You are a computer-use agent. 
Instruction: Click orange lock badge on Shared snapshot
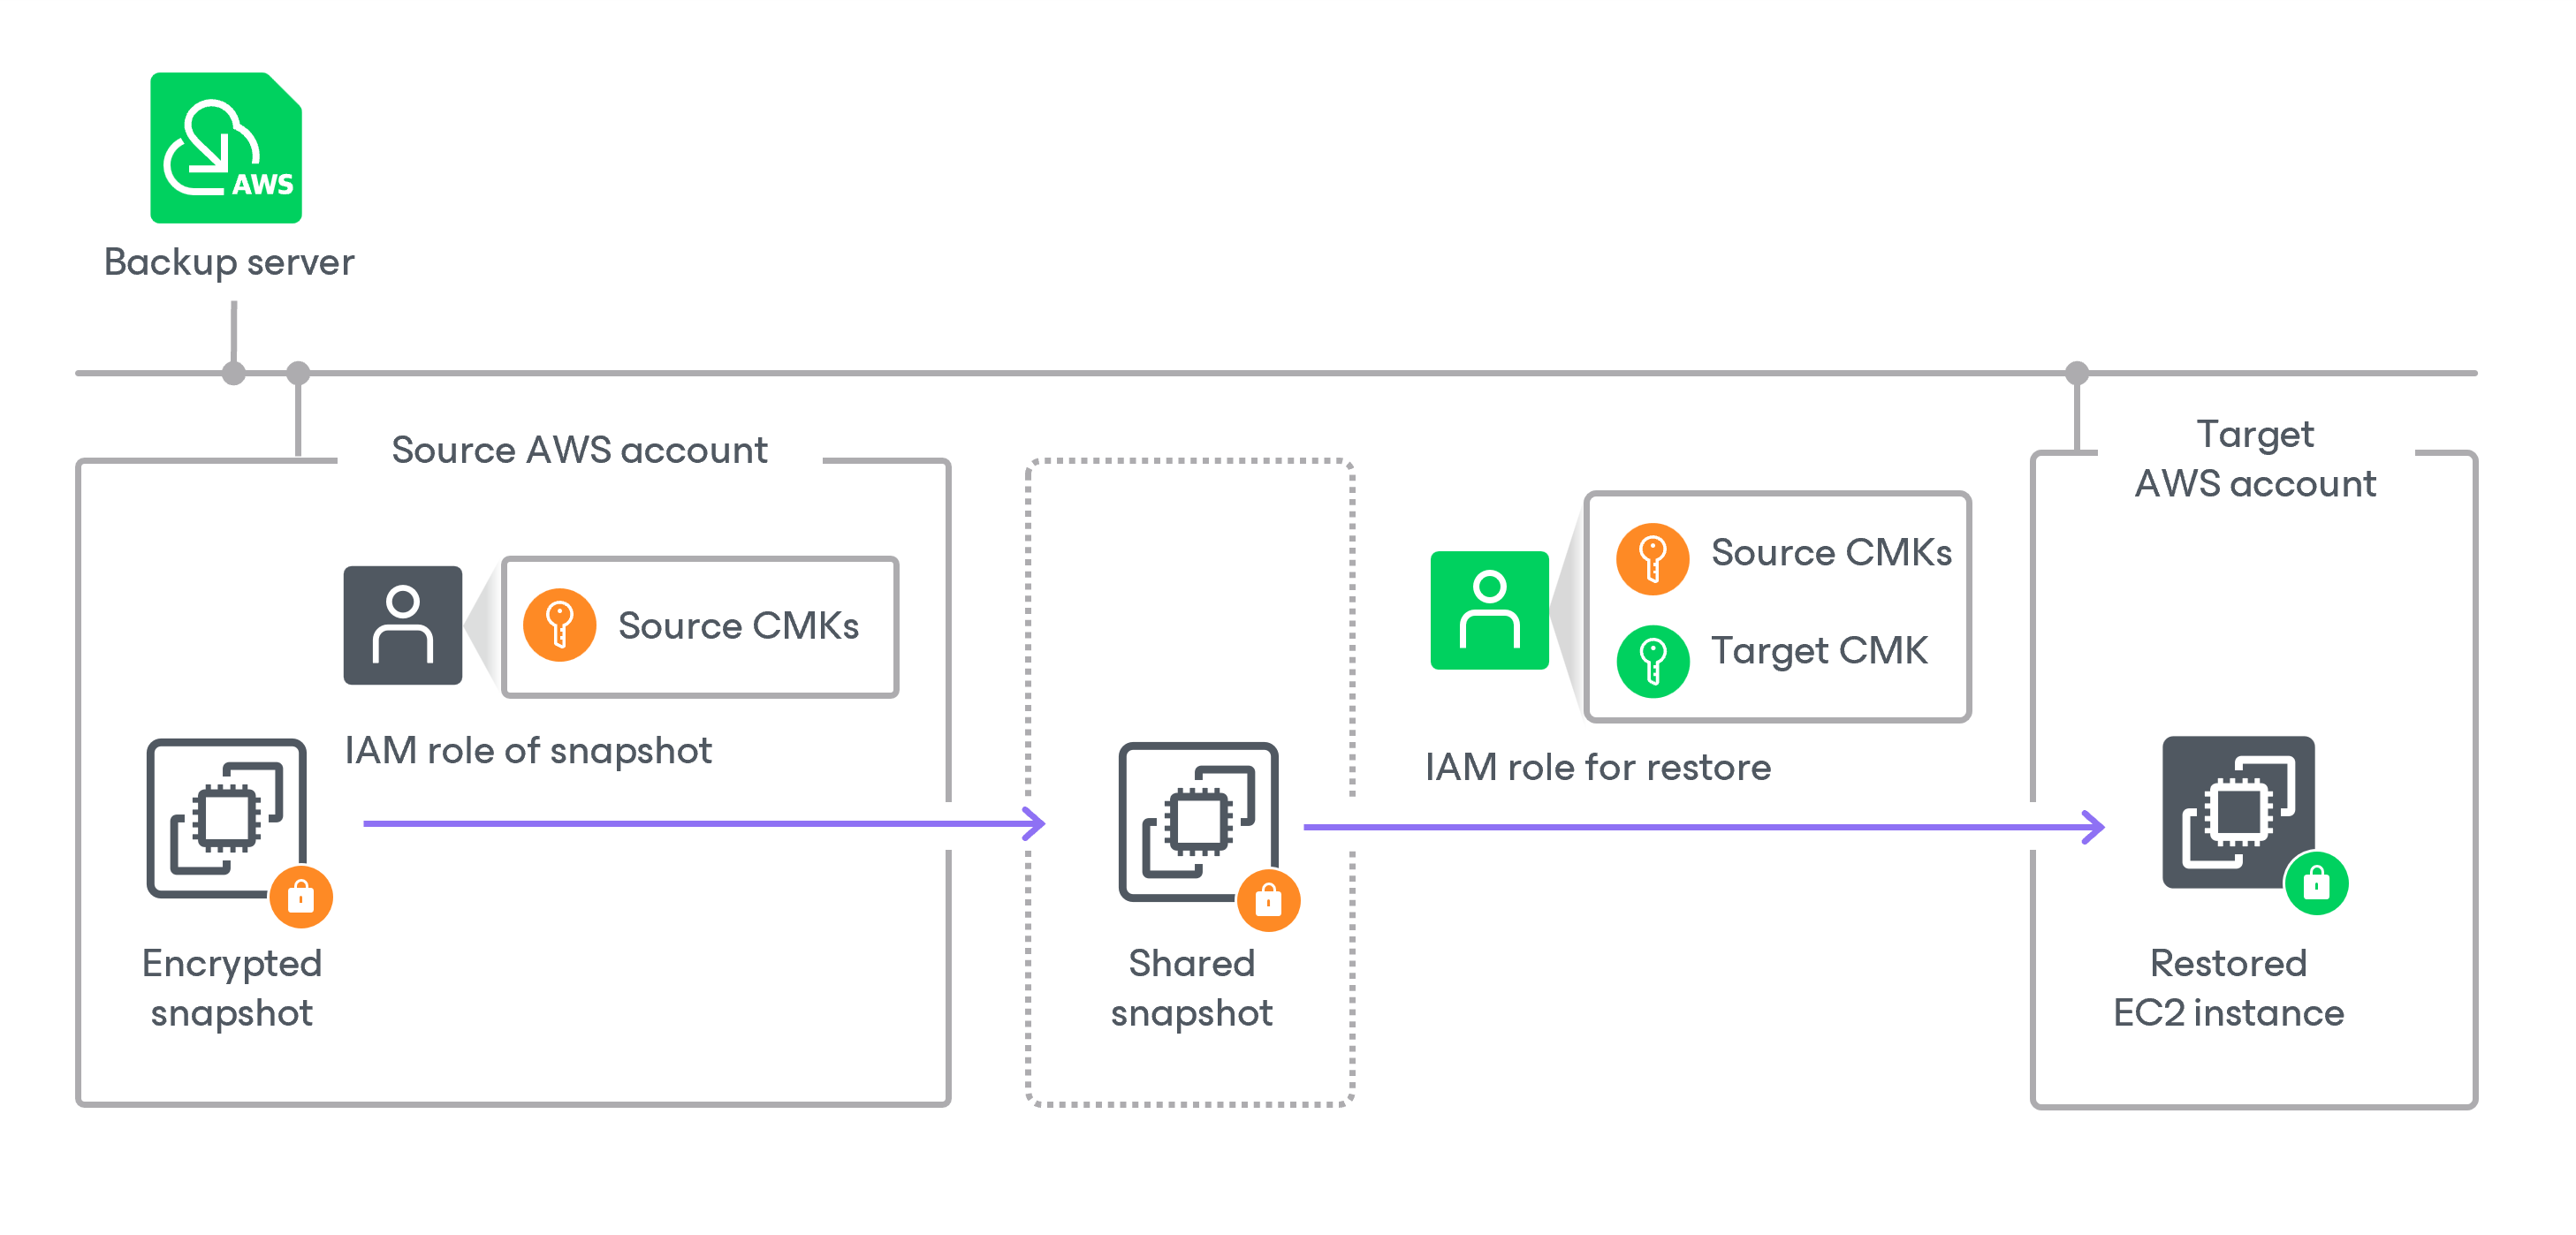click(x=1268, y=900)
